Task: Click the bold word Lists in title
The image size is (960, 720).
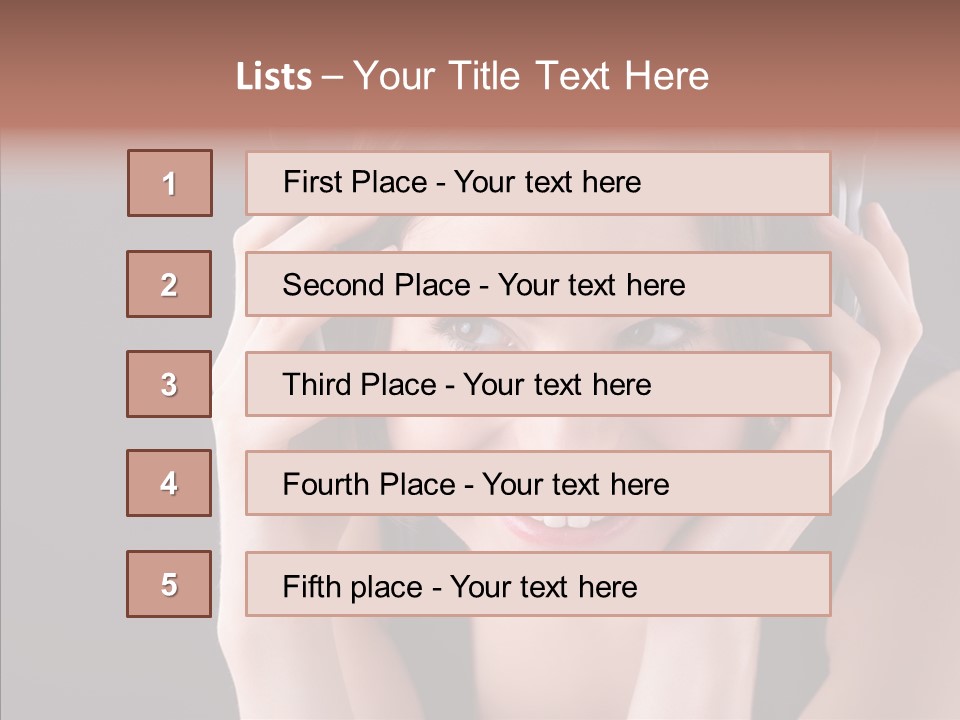Action: (274, 77)
